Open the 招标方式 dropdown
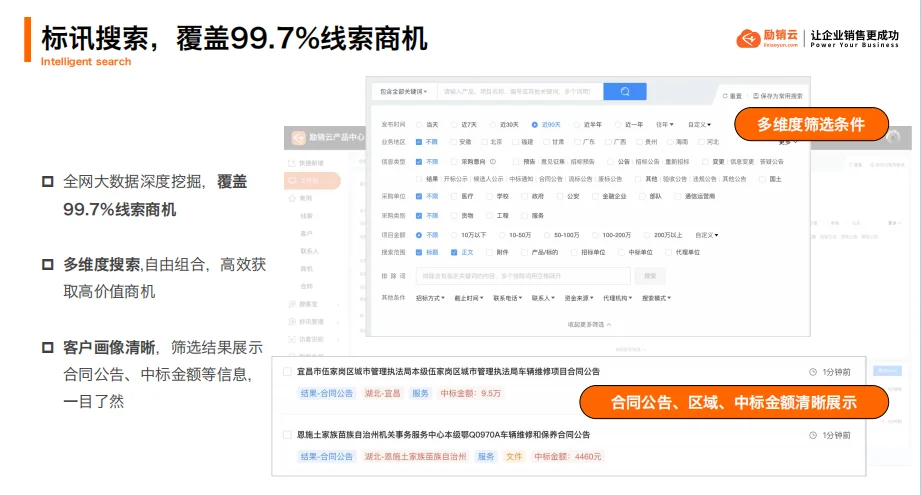The width and height of the screenshot is (921, 495). pyautogui.click(x=431, y=298)
